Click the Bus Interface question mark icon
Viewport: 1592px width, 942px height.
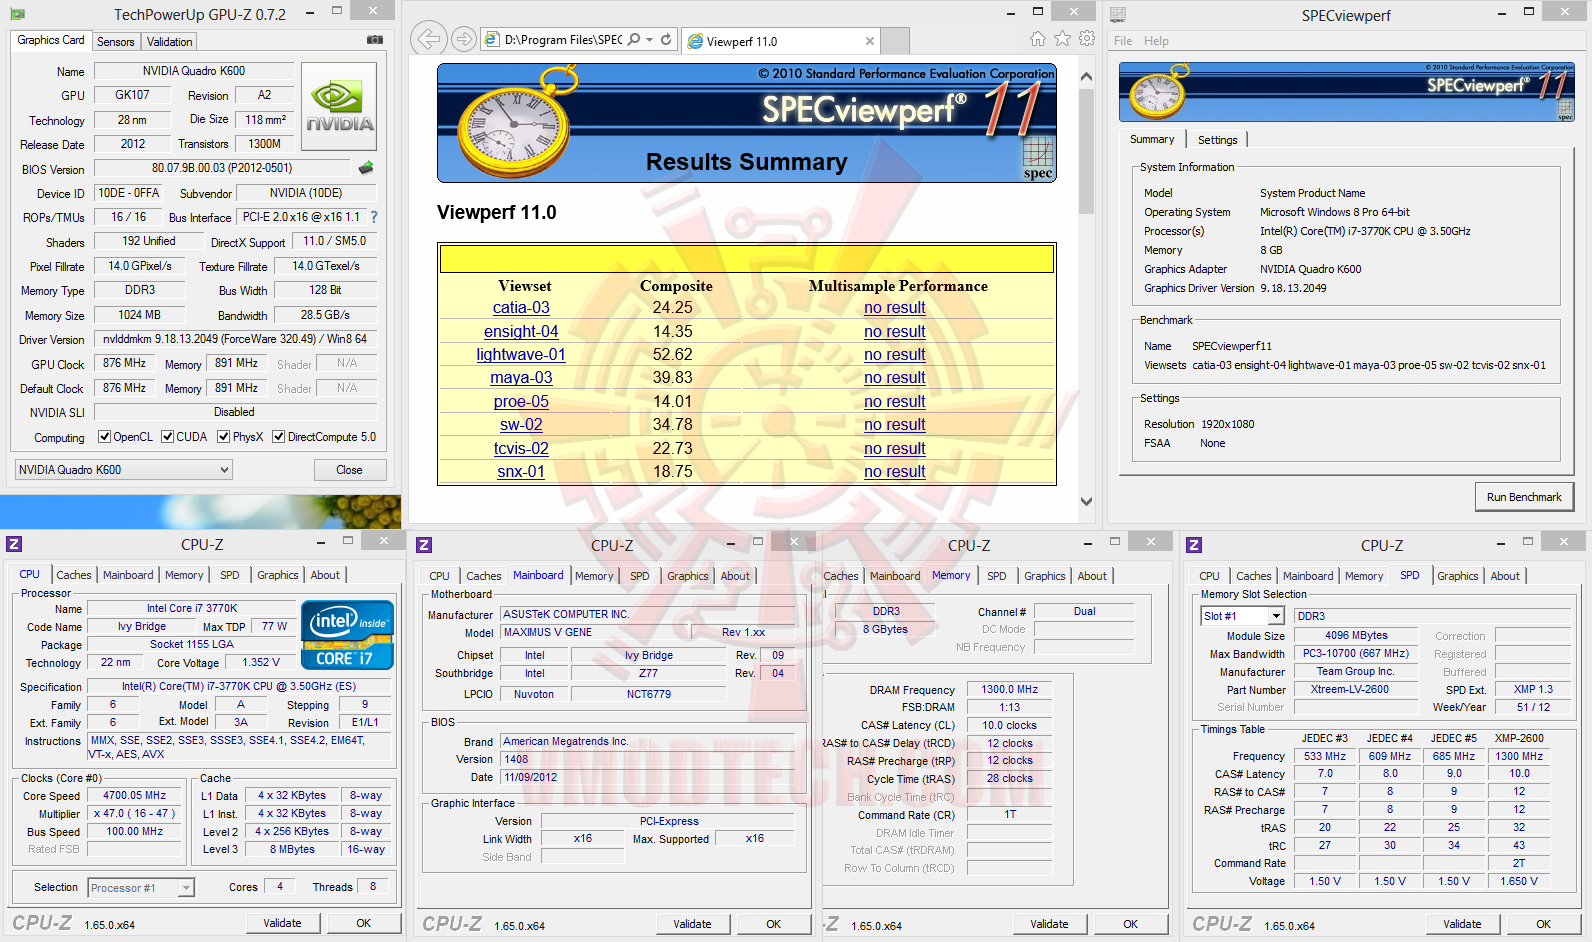pyautogui.click(x=374, y=217)
